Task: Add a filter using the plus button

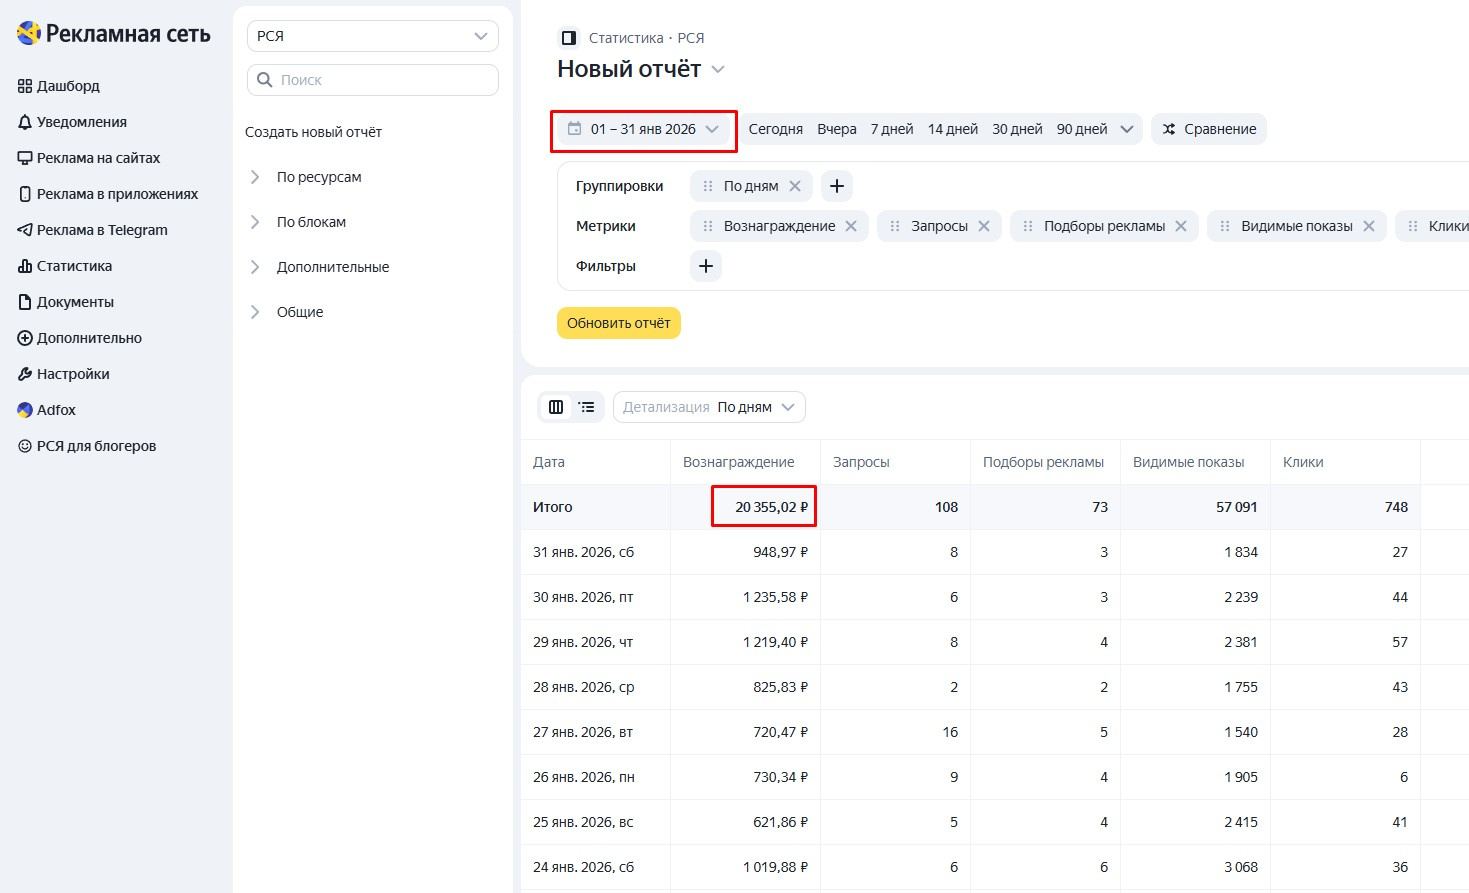Action: click(x=706, y=266)
